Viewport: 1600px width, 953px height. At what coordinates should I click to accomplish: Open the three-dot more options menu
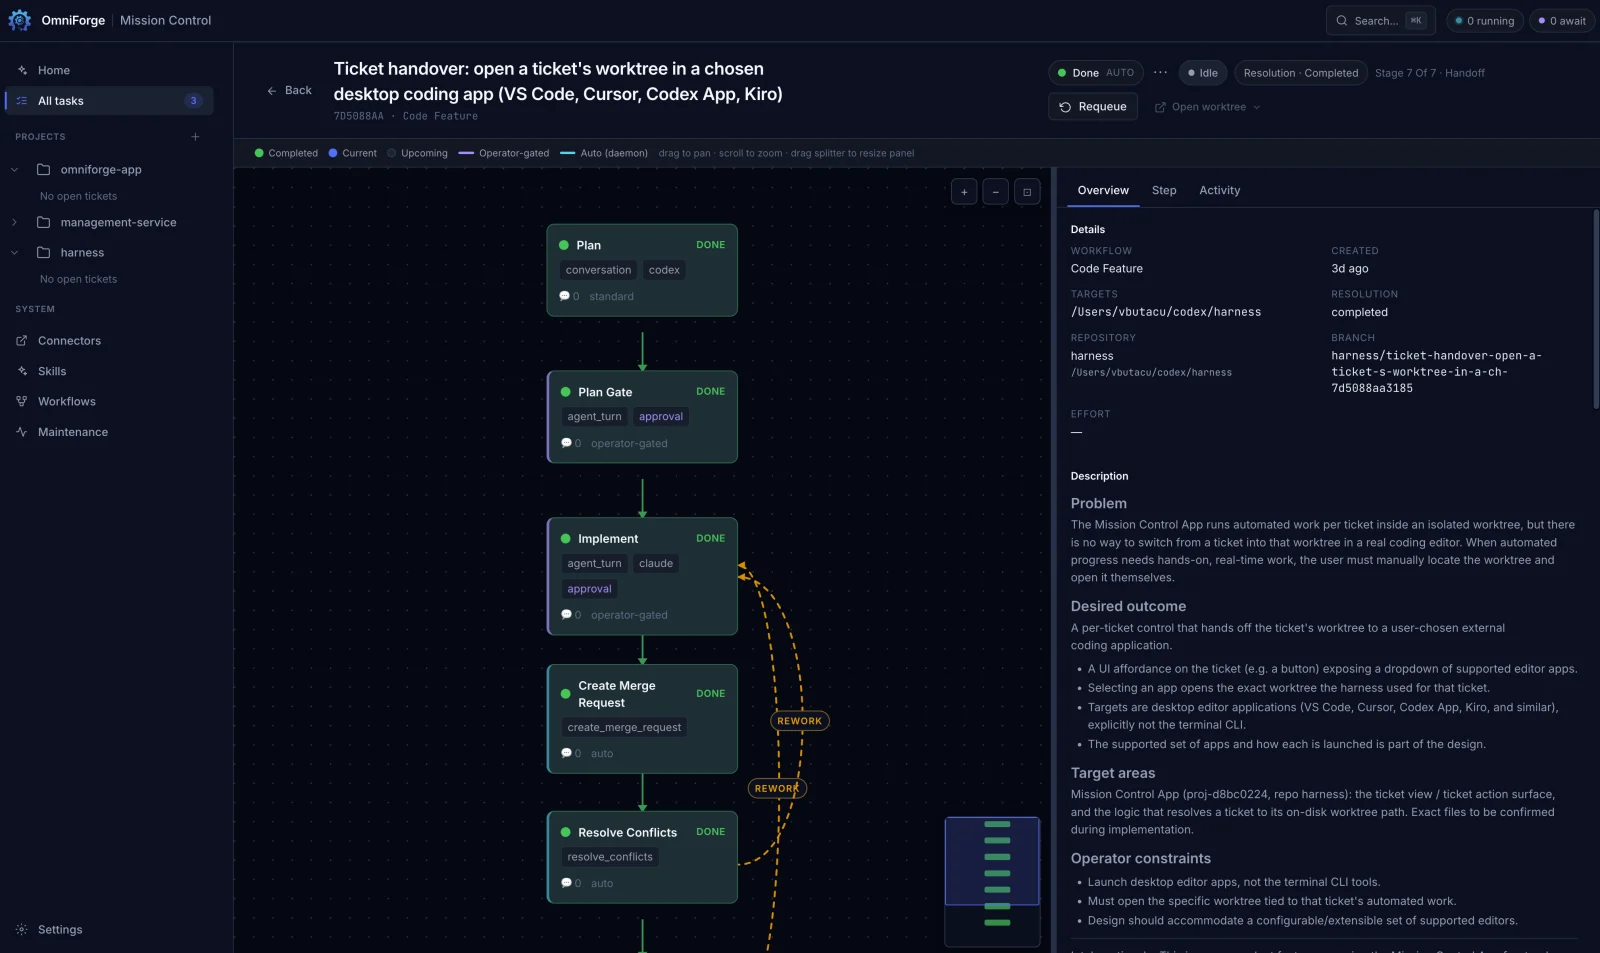pyautogui.click(x=1160, y=73)
